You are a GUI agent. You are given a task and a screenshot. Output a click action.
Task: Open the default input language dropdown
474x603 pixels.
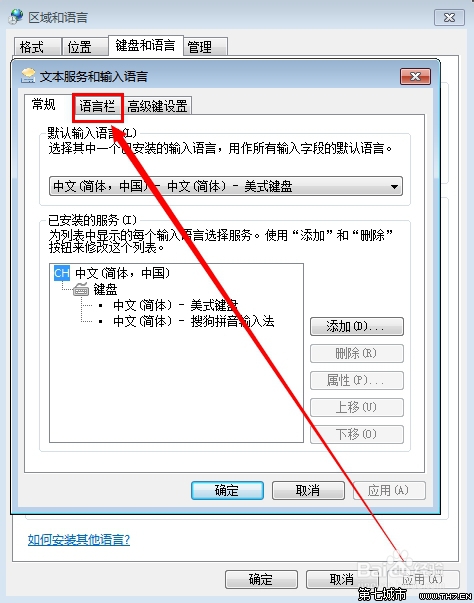(226, 187)
